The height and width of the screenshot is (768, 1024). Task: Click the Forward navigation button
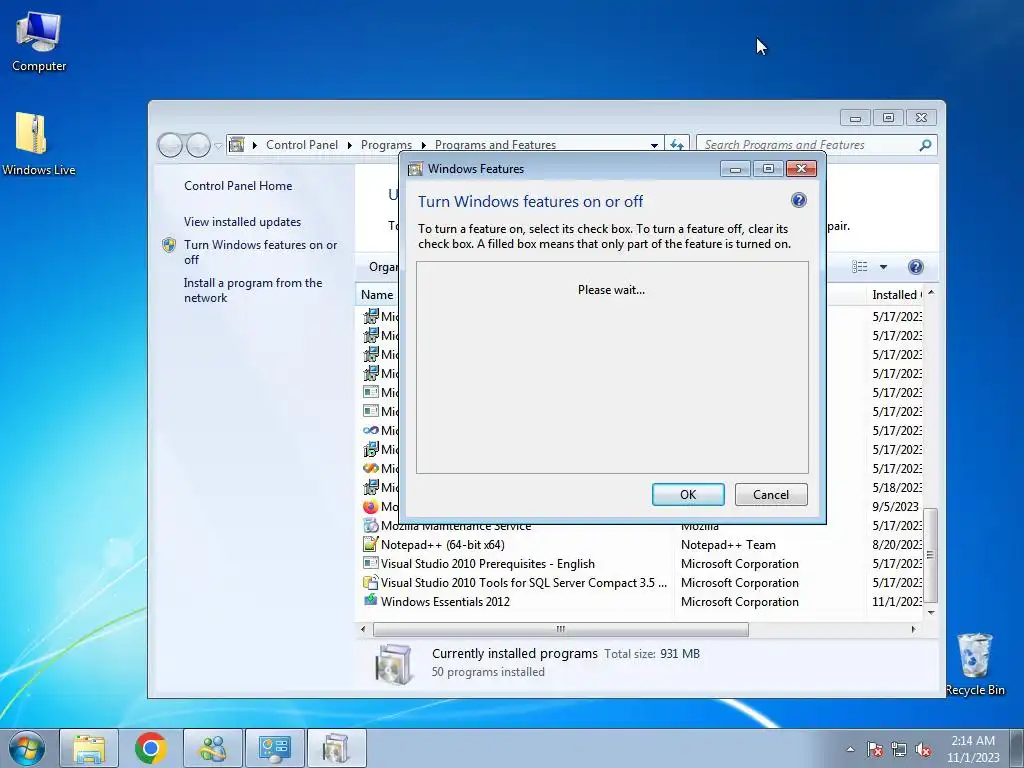coord(198,145)
